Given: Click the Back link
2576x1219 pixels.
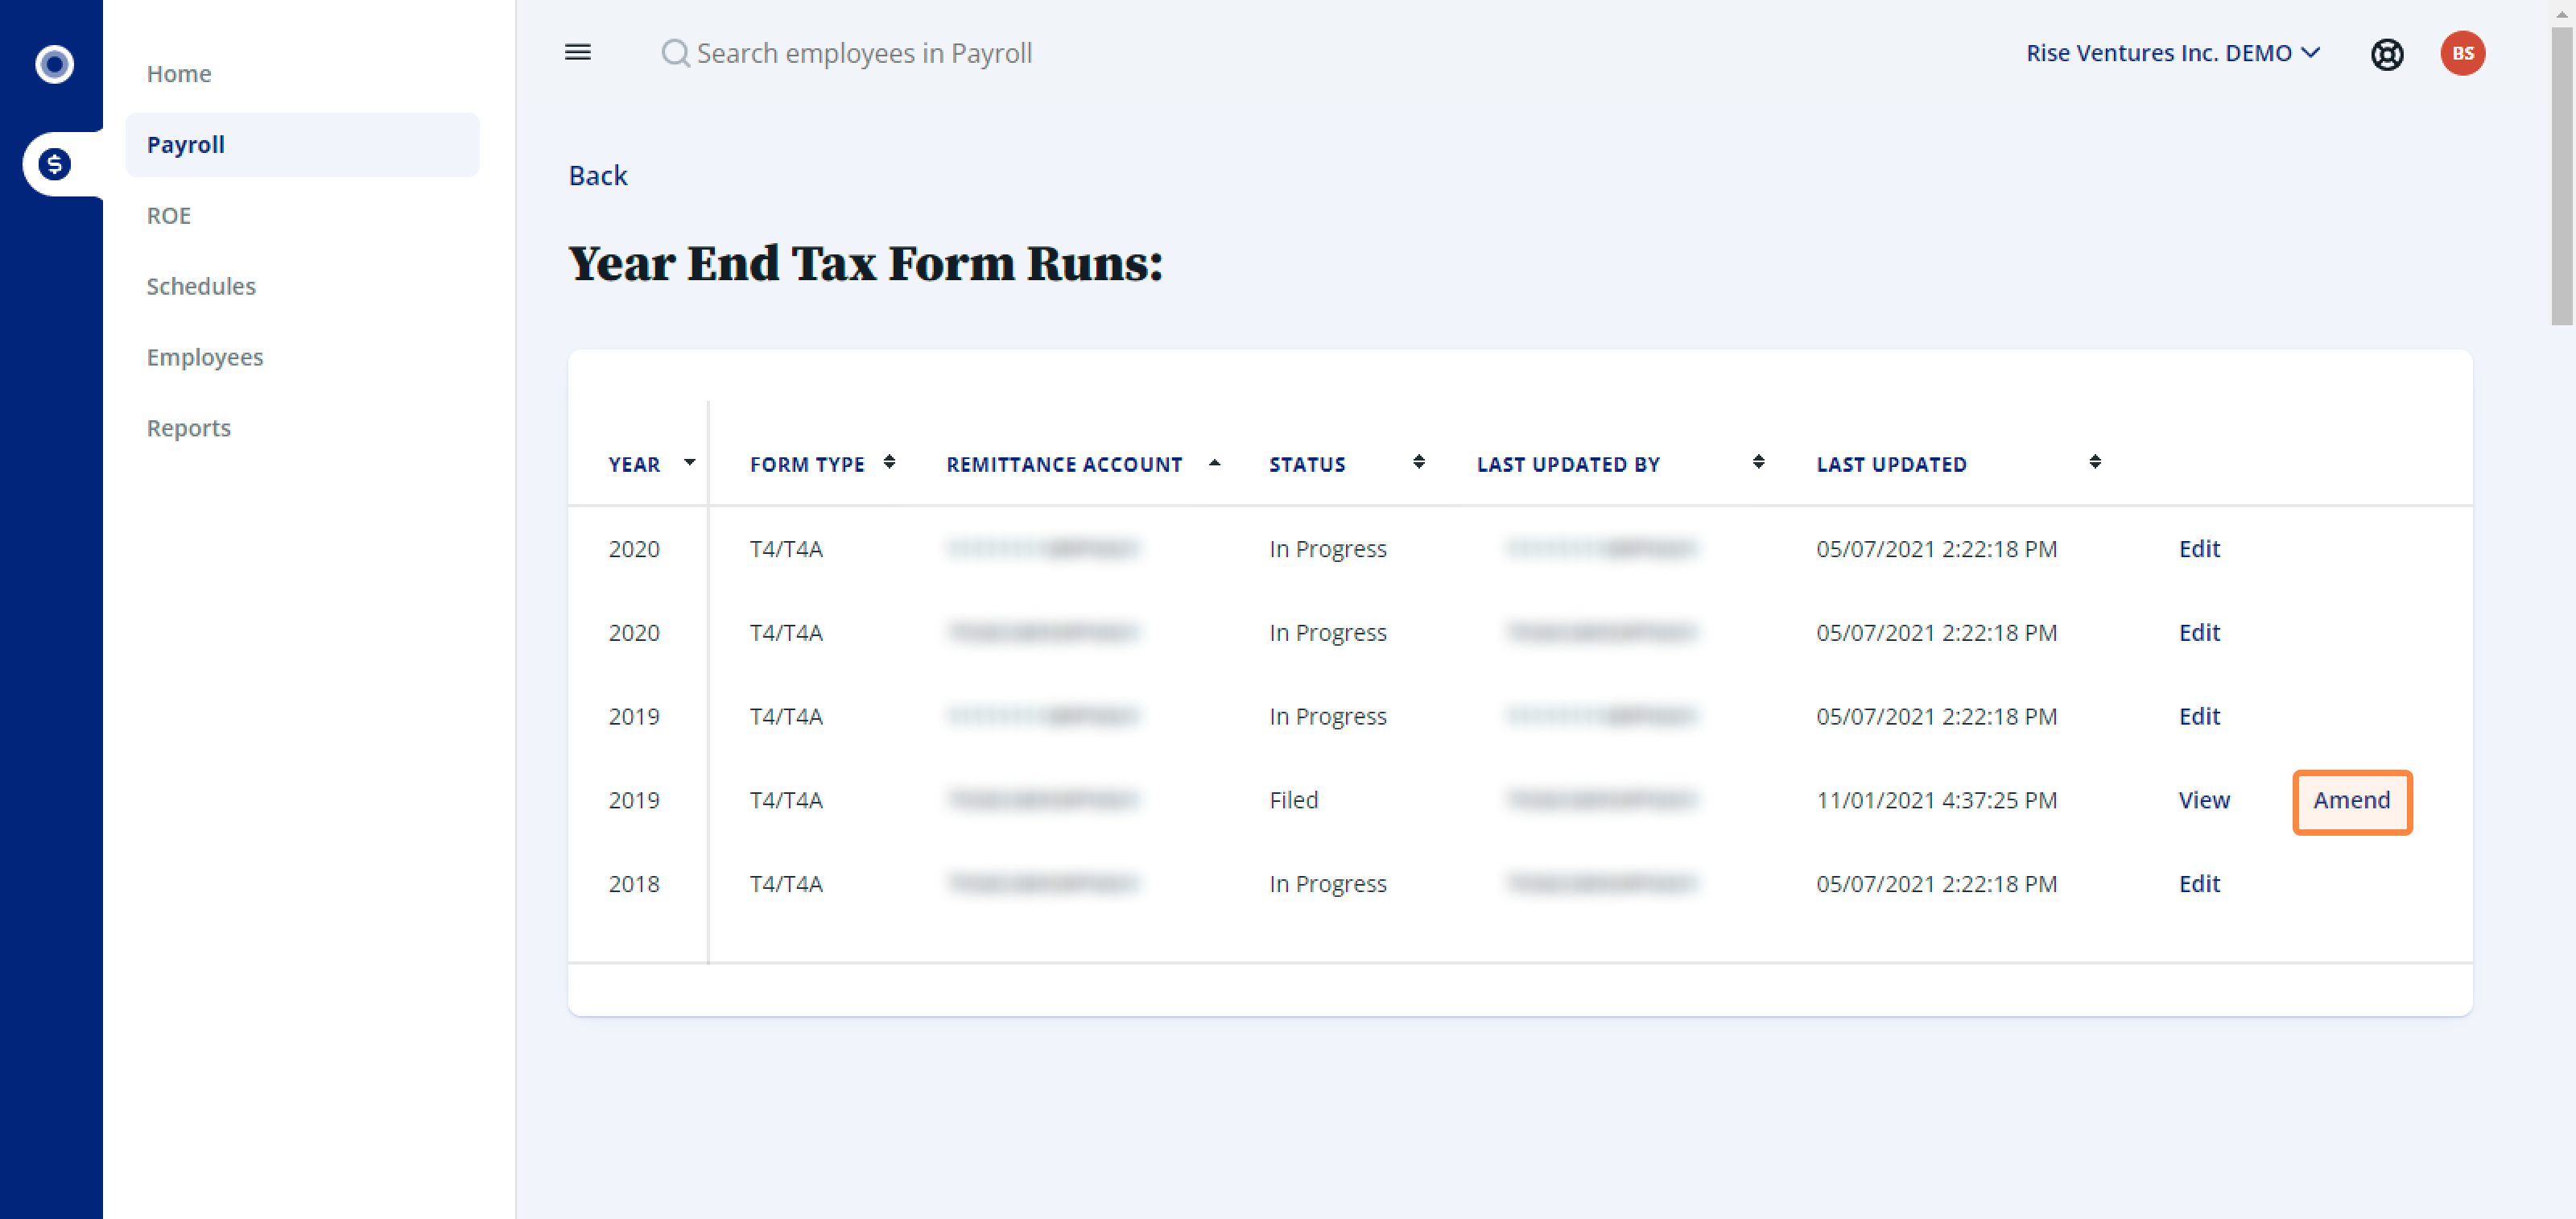Looking at the screenshot, I should 598,176.
